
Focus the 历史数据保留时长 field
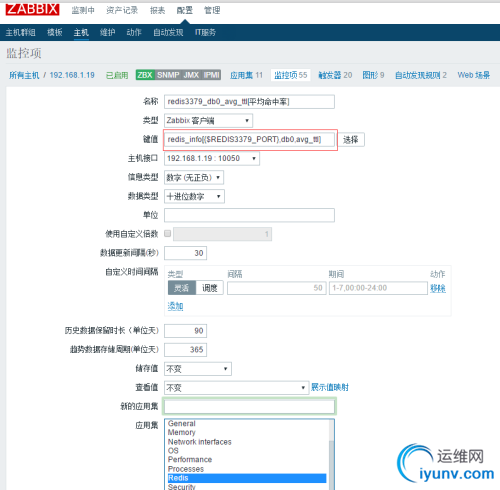pyautogui.click(x=185, y=331)
